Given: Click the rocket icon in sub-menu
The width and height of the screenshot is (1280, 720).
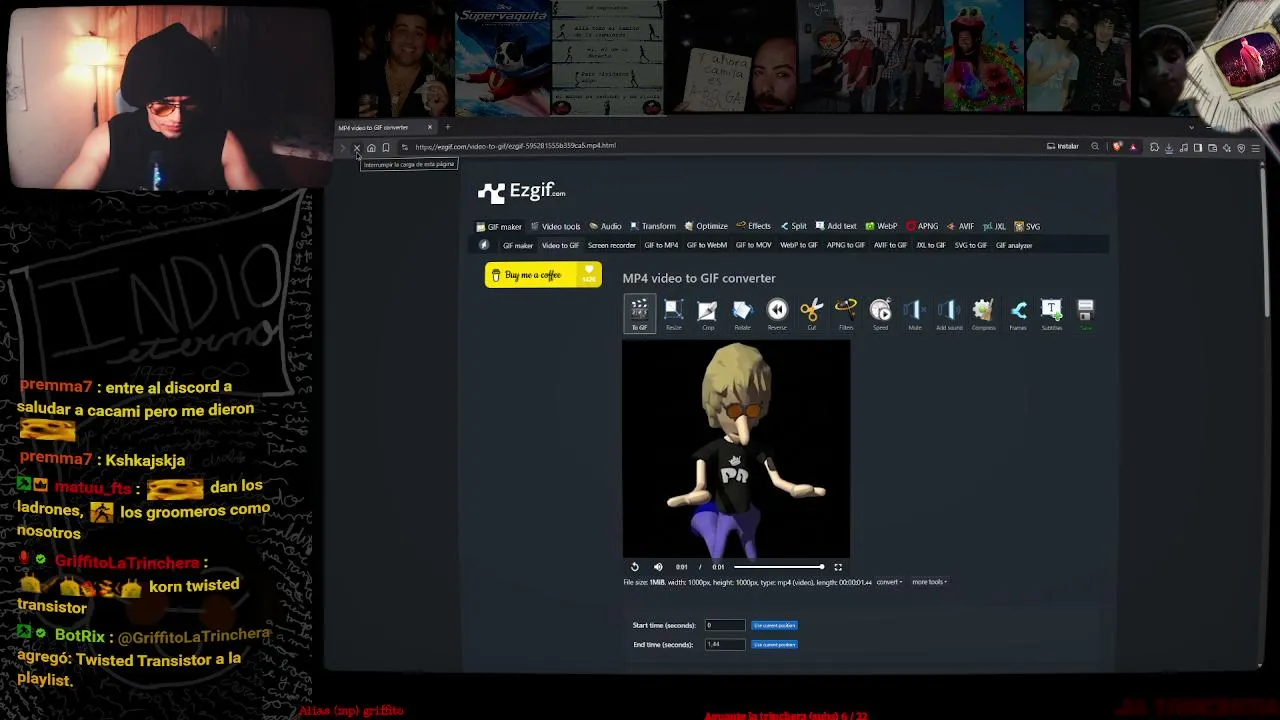Looking at the screenshot, I should (x=484, y=245).
